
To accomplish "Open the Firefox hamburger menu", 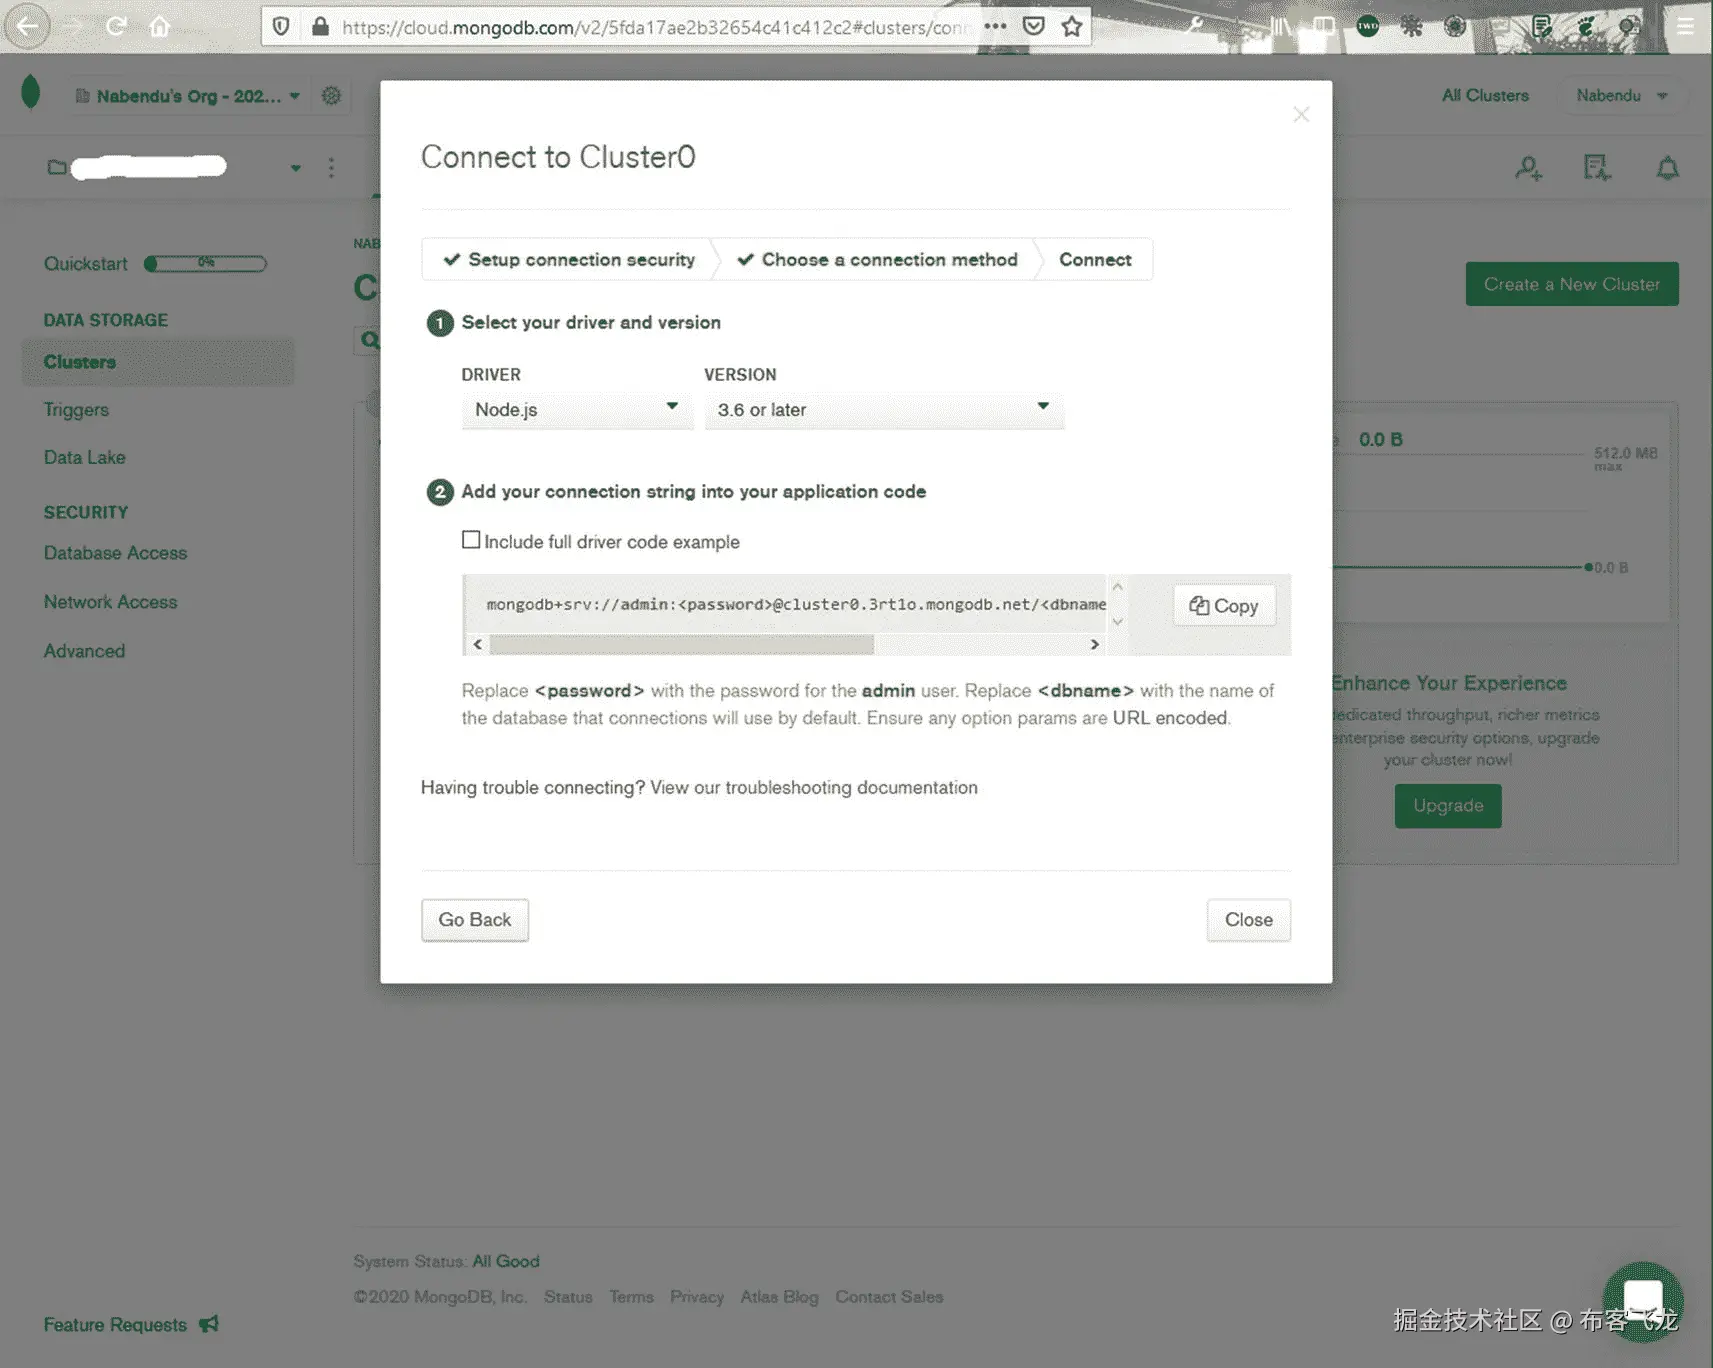I will pos(1686,26).
